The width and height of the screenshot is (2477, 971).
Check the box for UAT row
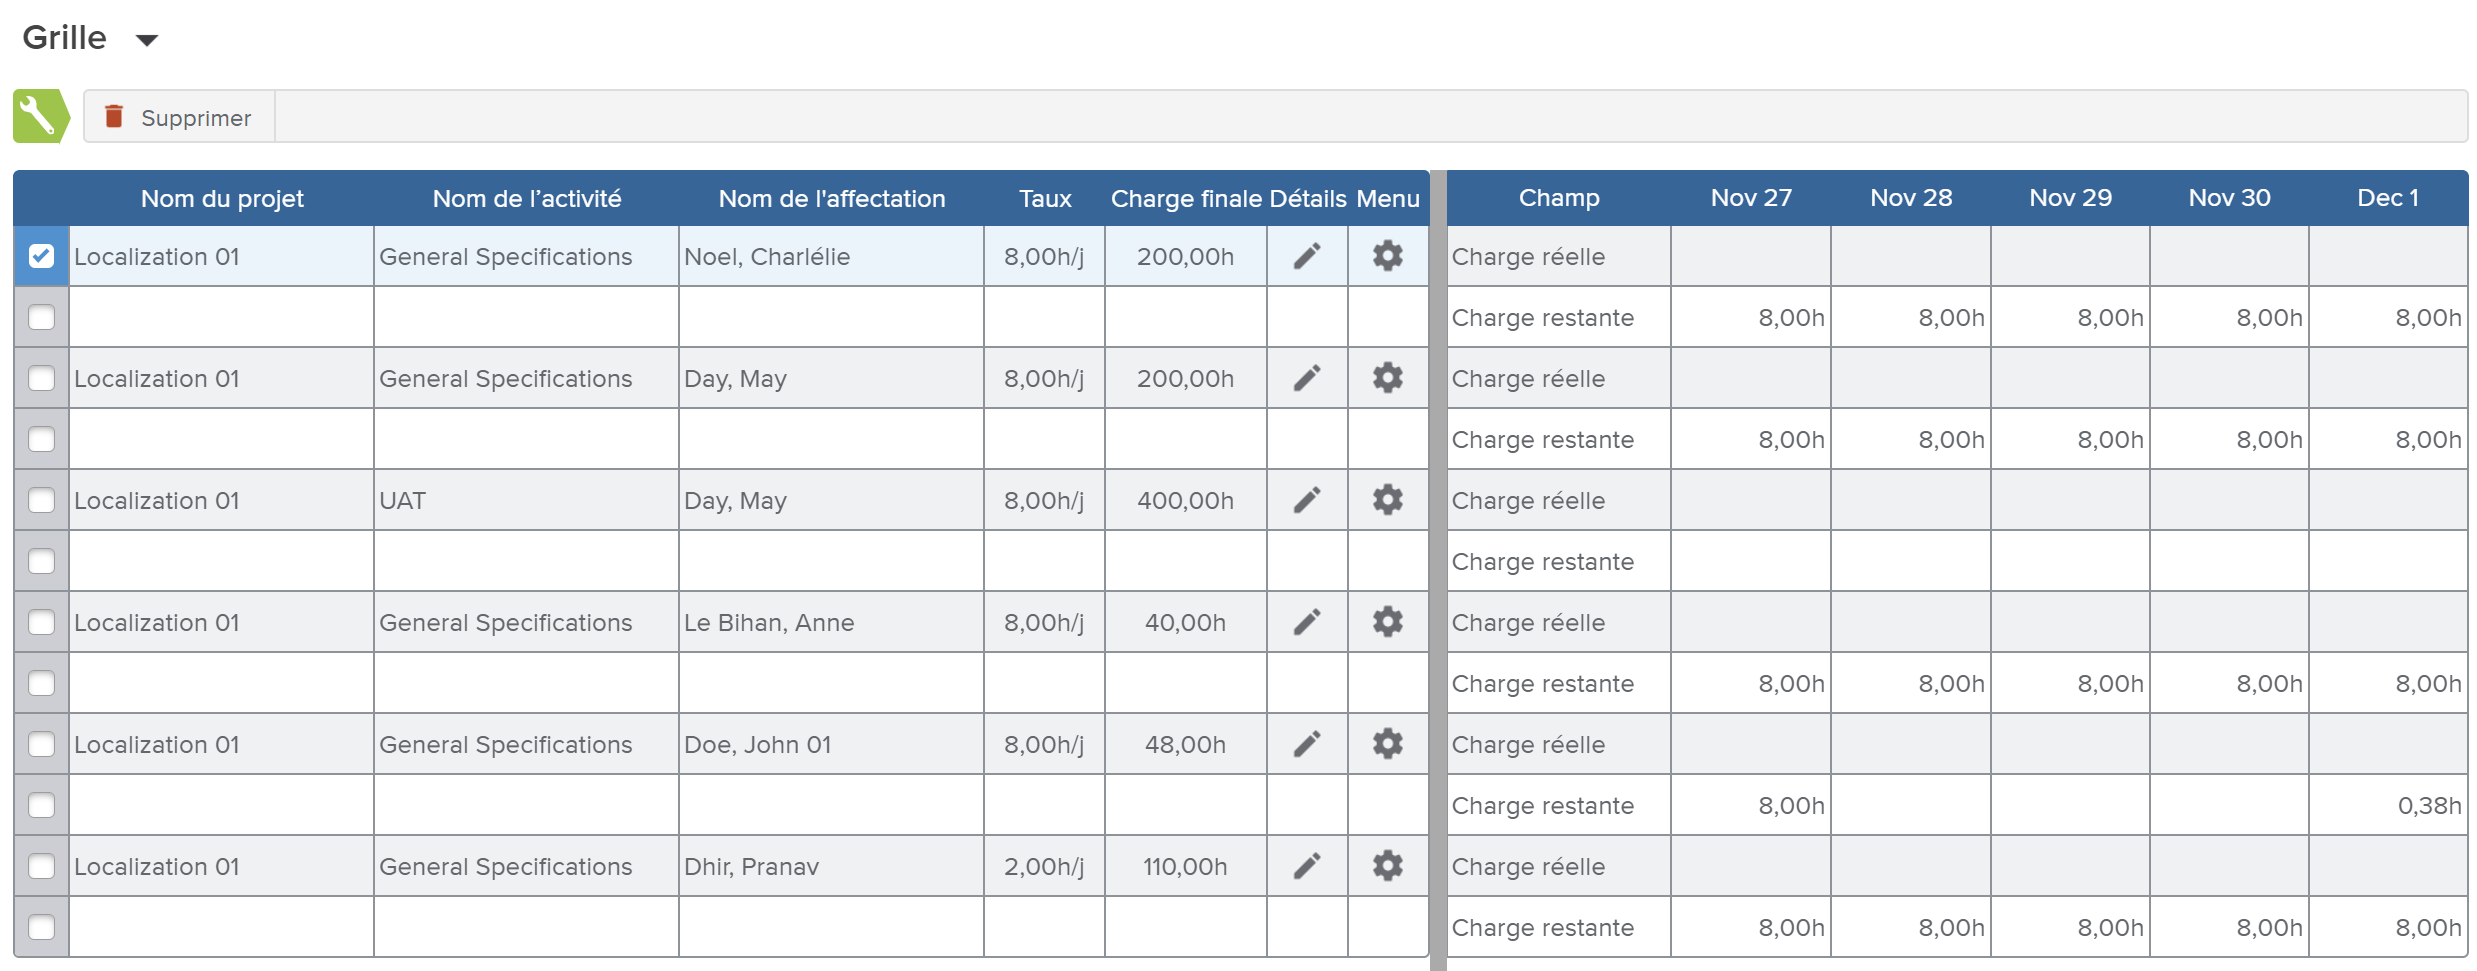[x=41, y=500]
